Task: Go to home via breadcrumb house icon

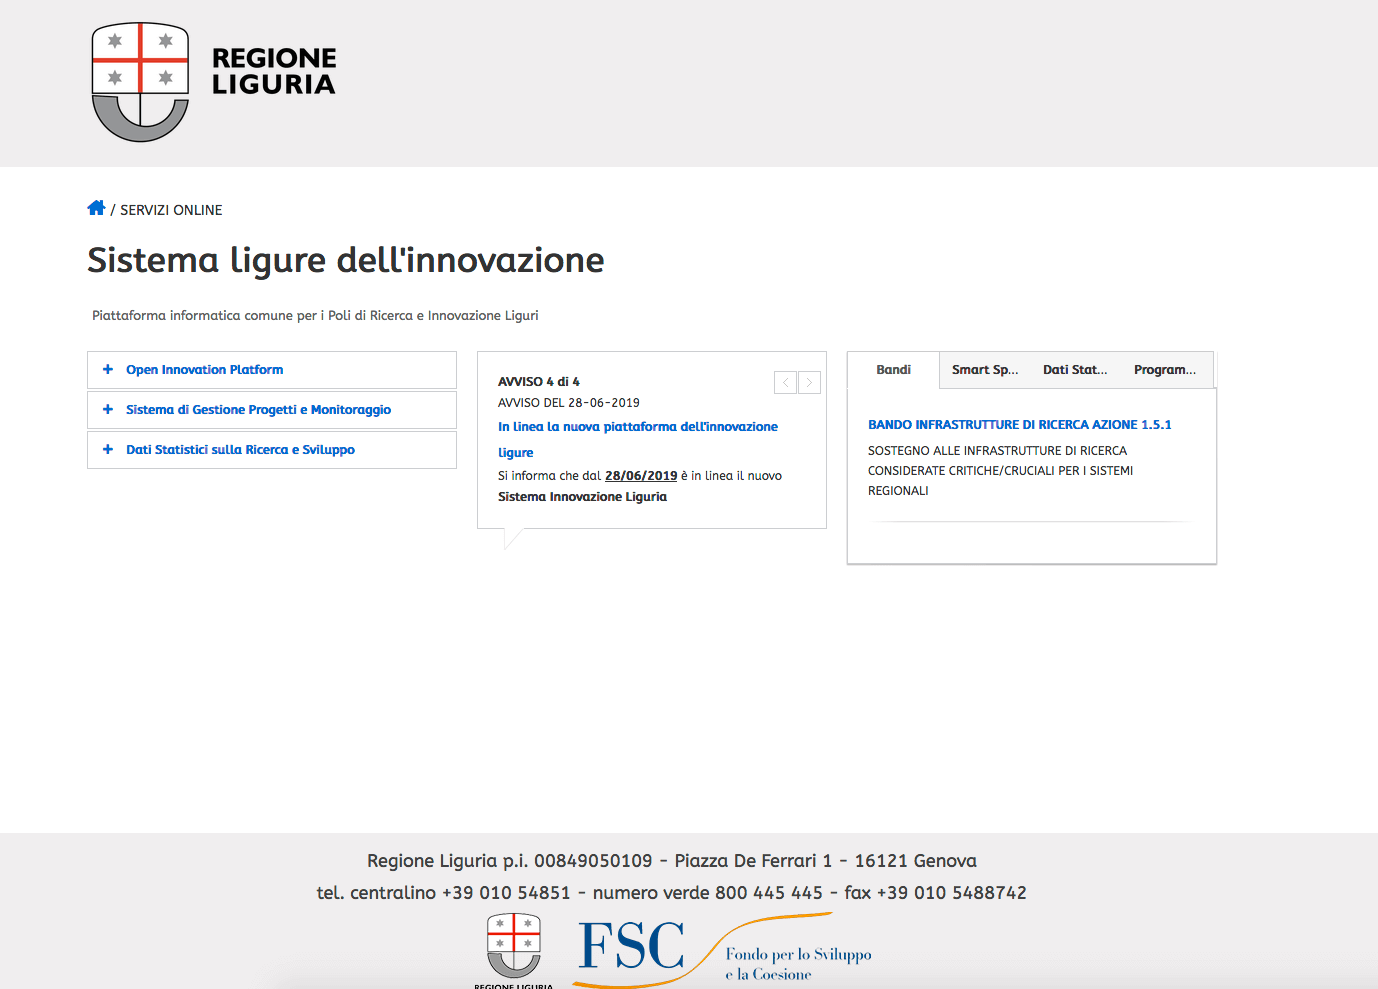Action: [x=96, y=208]
